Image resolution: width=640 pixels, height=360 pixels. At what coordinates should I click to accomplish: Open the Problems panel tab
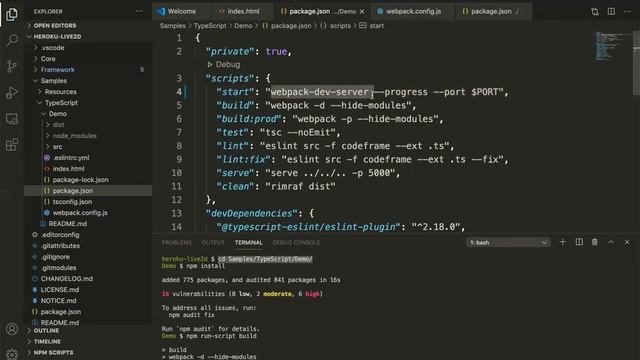point(177,242)
